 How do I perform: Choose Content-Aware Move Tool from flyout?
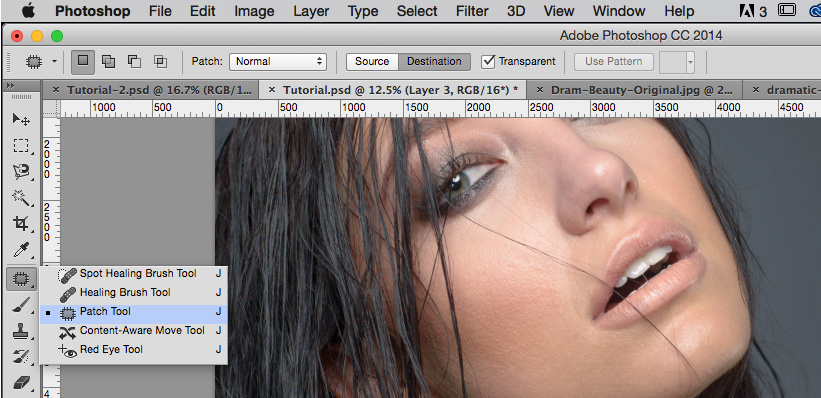(134, 330)
